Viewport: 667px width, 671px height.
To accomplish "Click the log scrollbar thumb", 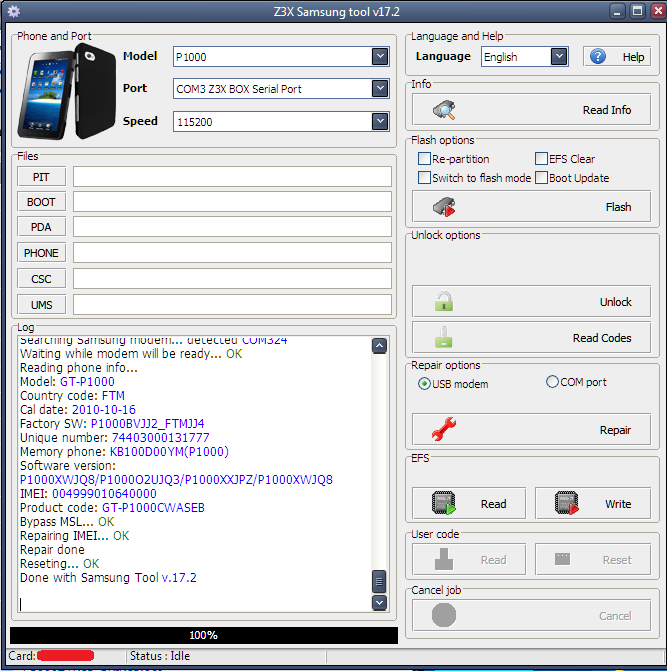I will 379,581.
